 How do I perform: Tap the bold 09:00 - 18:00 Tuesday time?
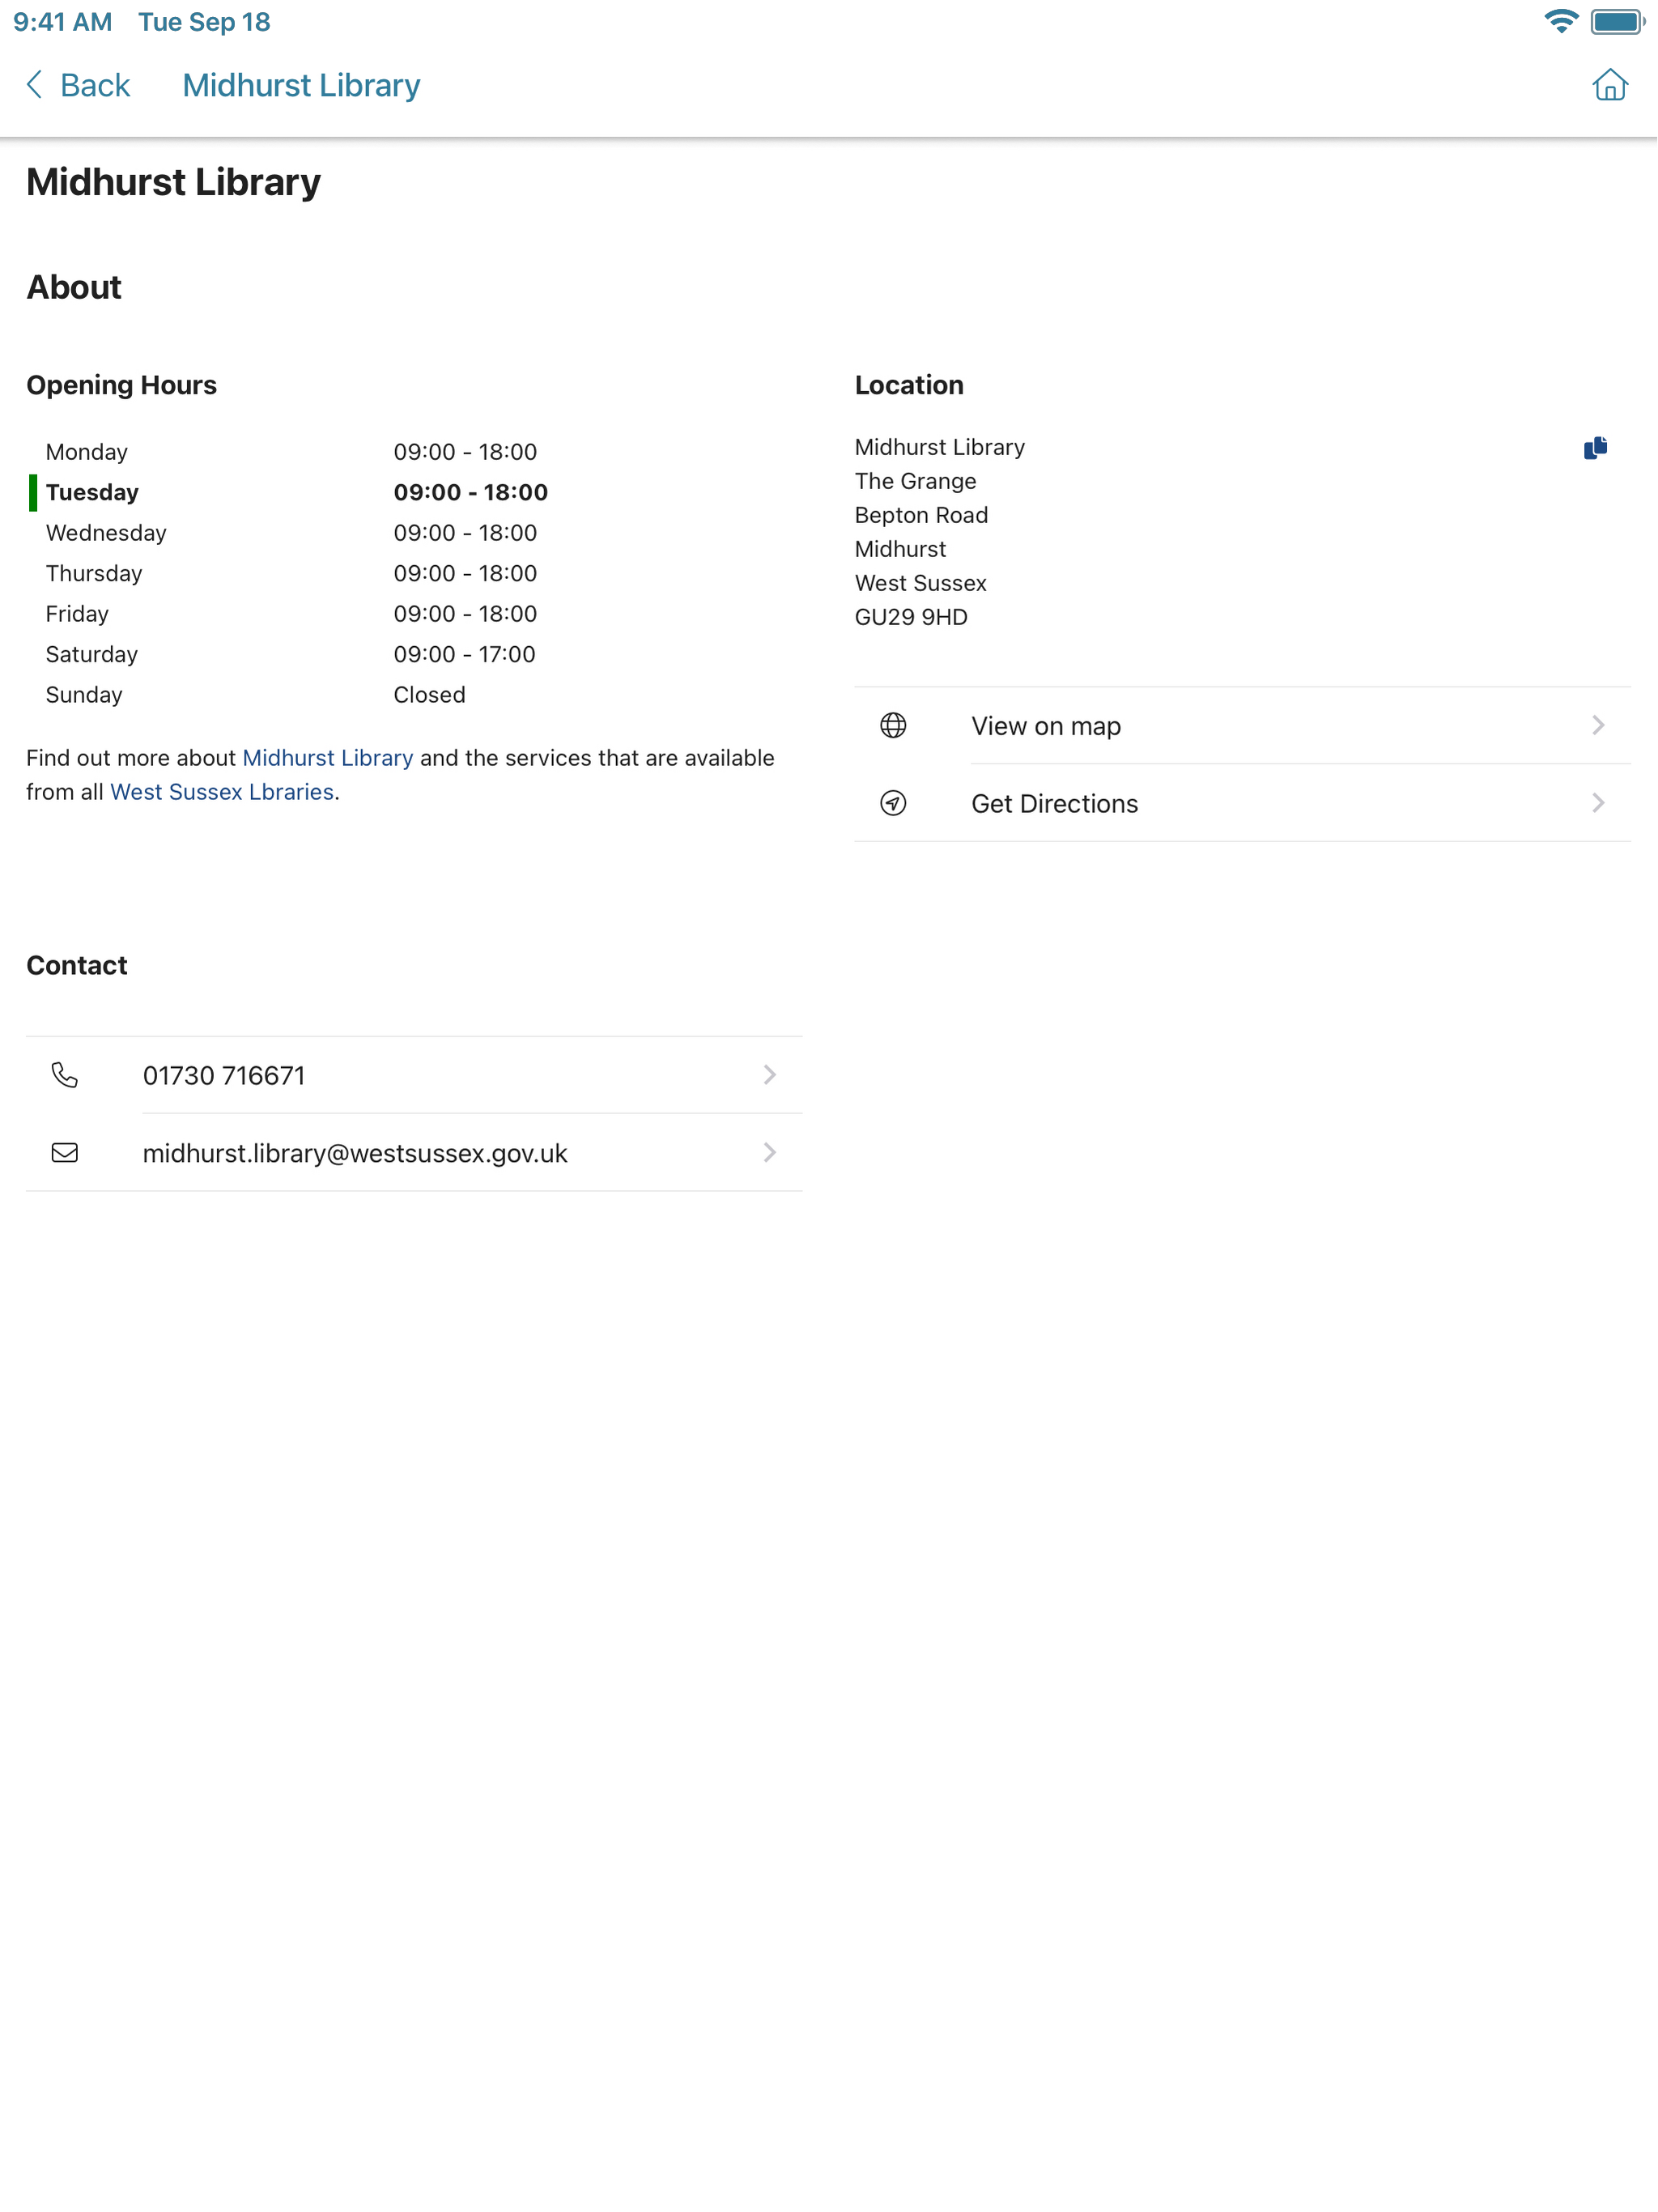pos(470,492)
